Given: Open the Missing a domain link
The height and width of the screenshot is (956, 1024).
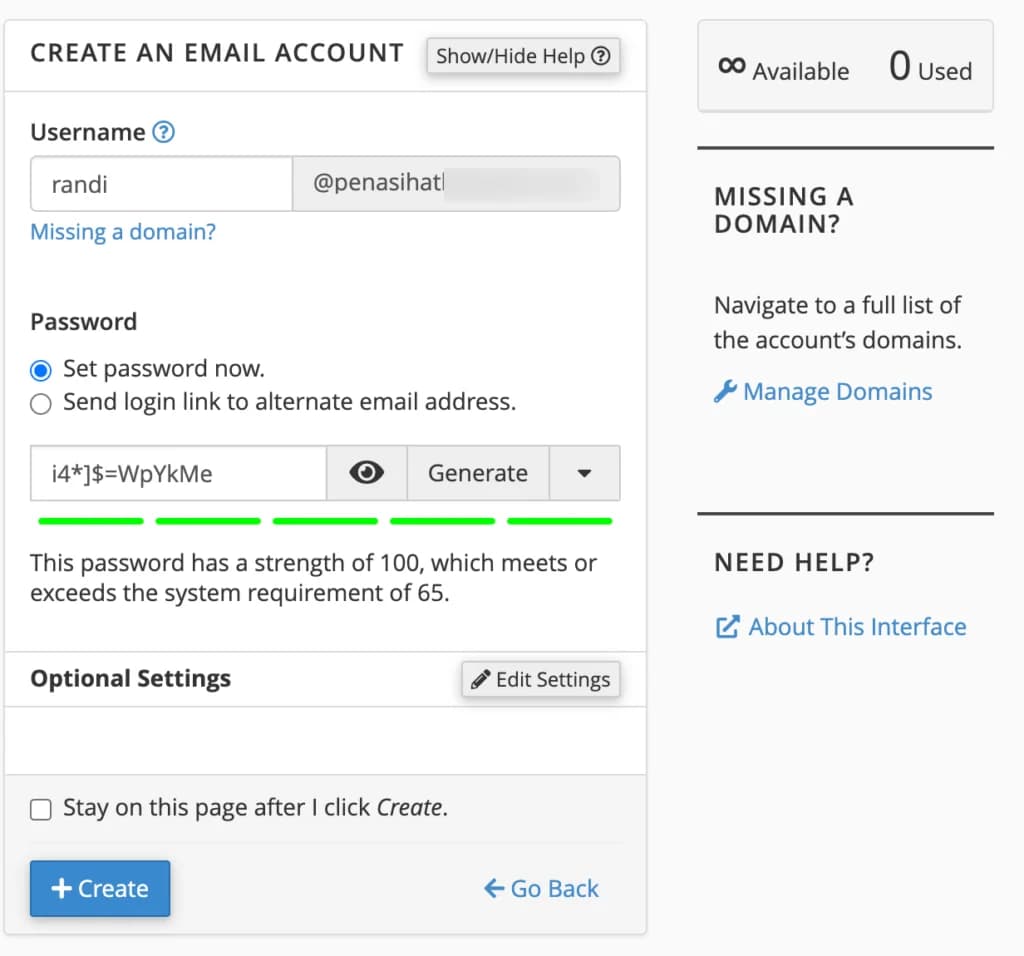Looking at the screenshot, I should (122, 231).
